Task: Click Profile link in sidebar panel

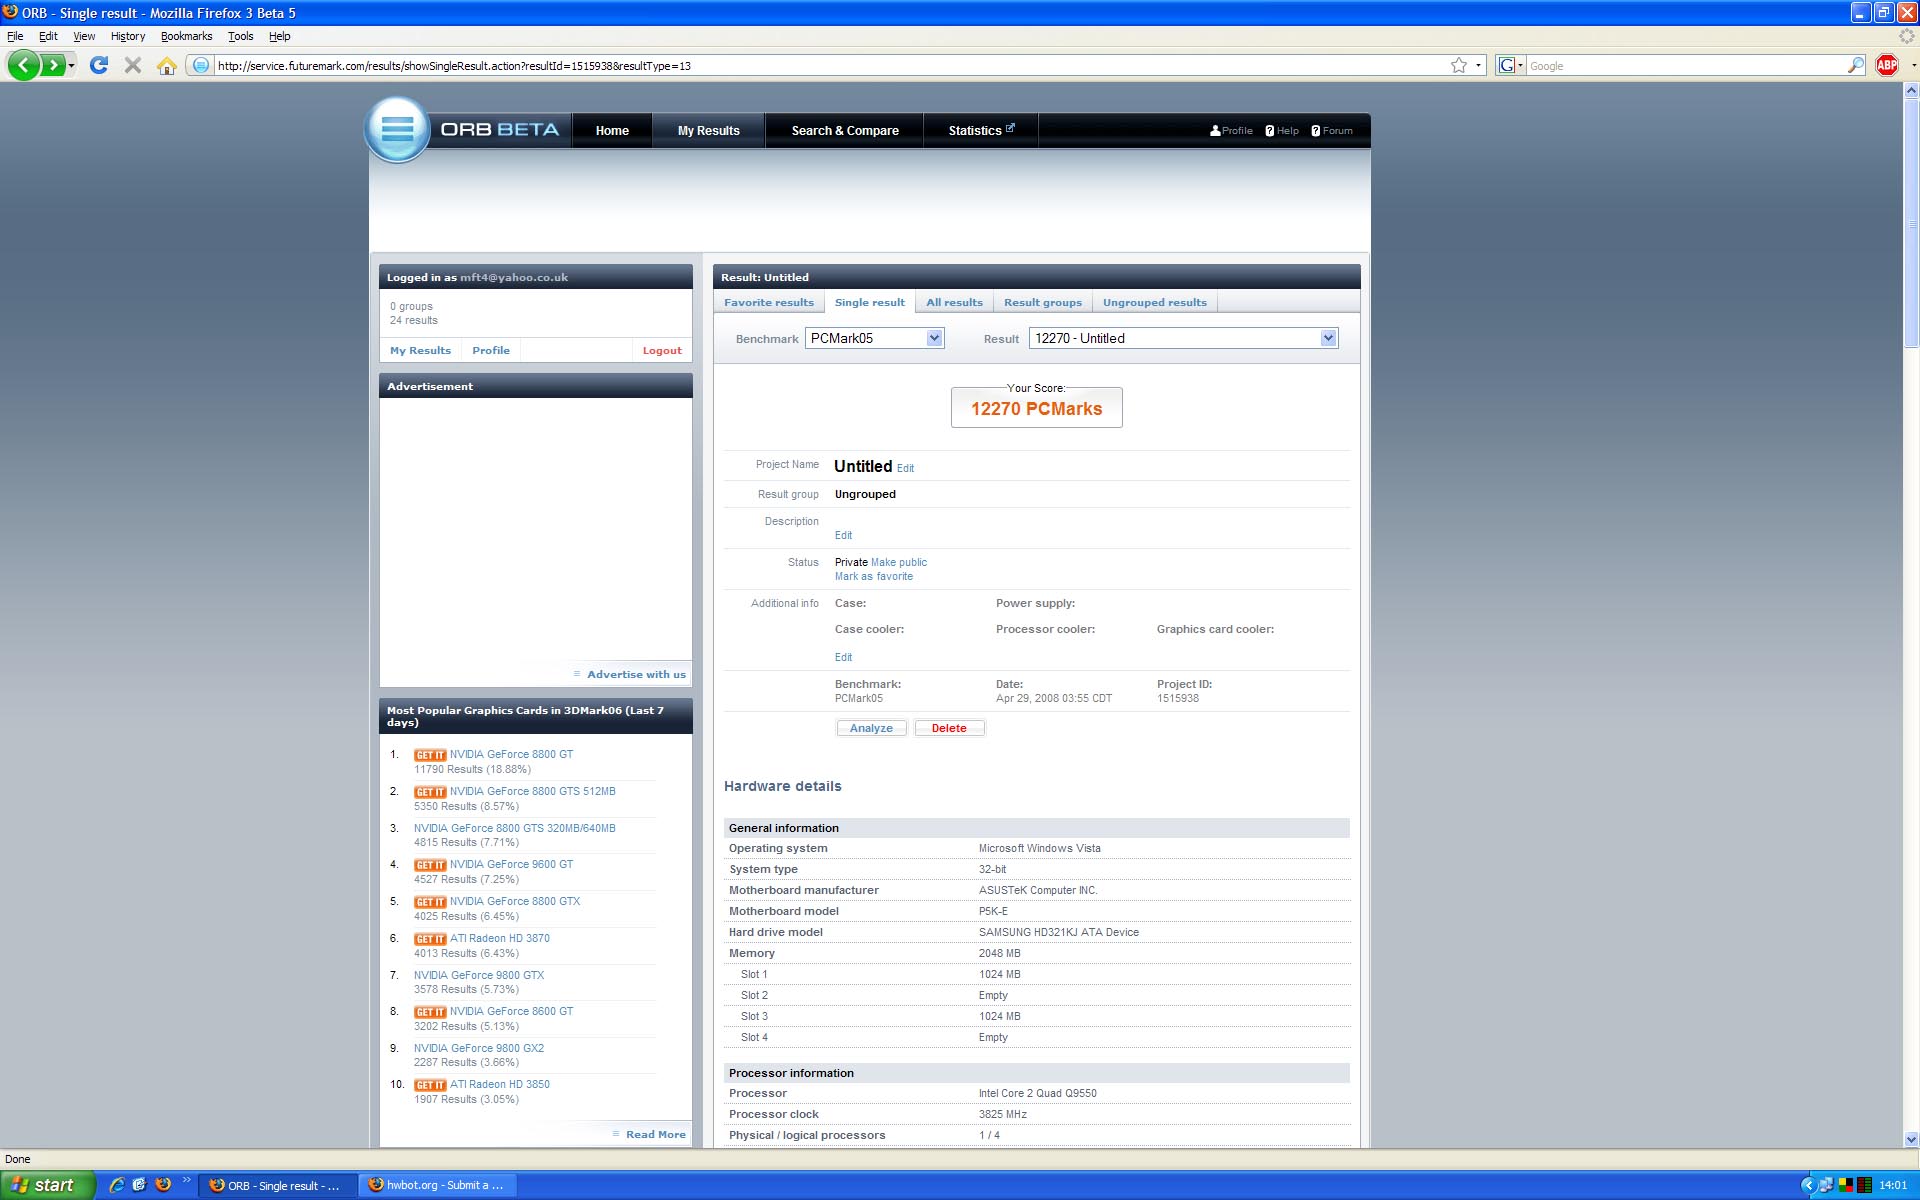Action: tap(491, 351)
